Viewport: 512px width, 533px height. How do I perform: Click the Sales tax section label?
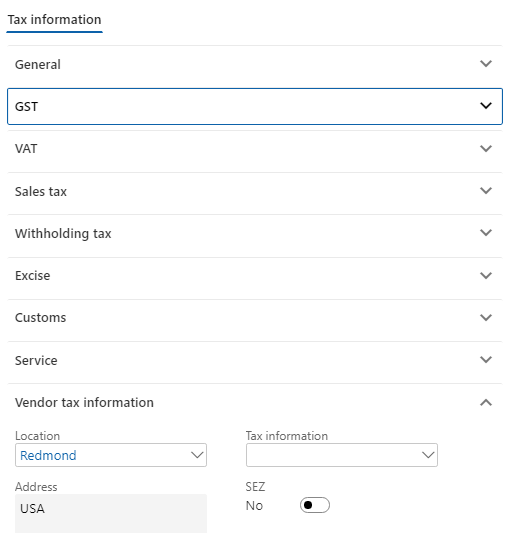pyautogui.click(x=41, y=192)
